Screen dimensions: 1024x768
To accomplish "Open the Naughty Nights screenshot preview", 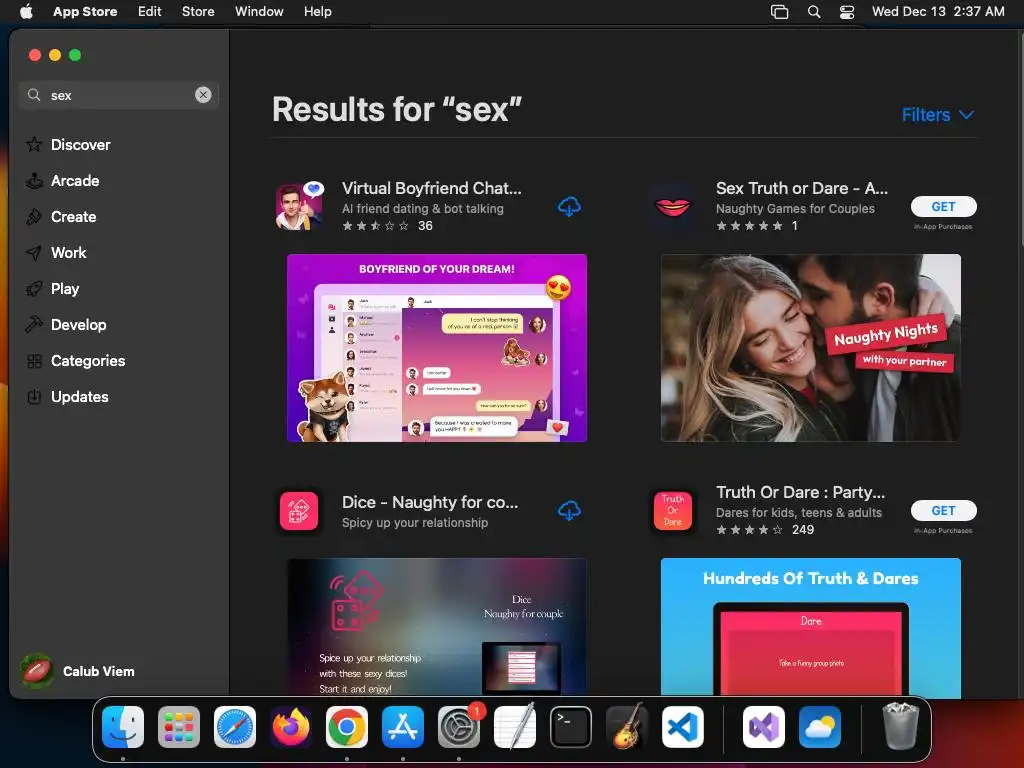I will click(810, 348).
